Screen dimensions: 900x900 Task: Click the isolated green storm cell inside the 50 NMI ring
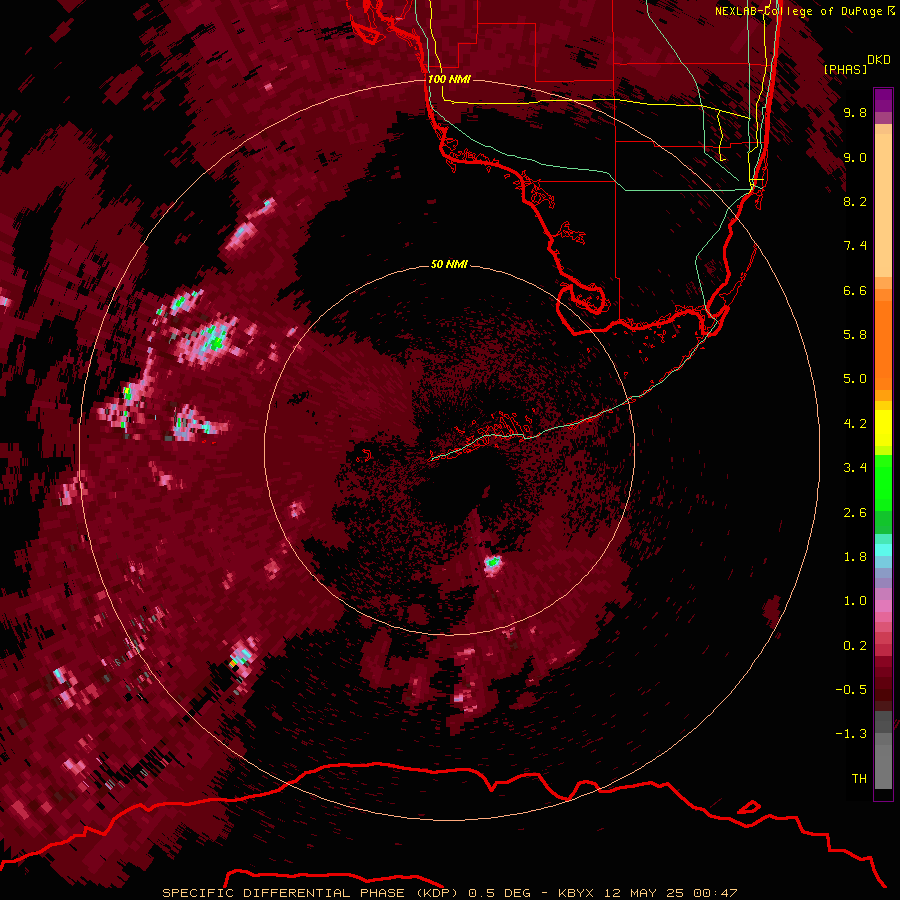tap(492, 563)
